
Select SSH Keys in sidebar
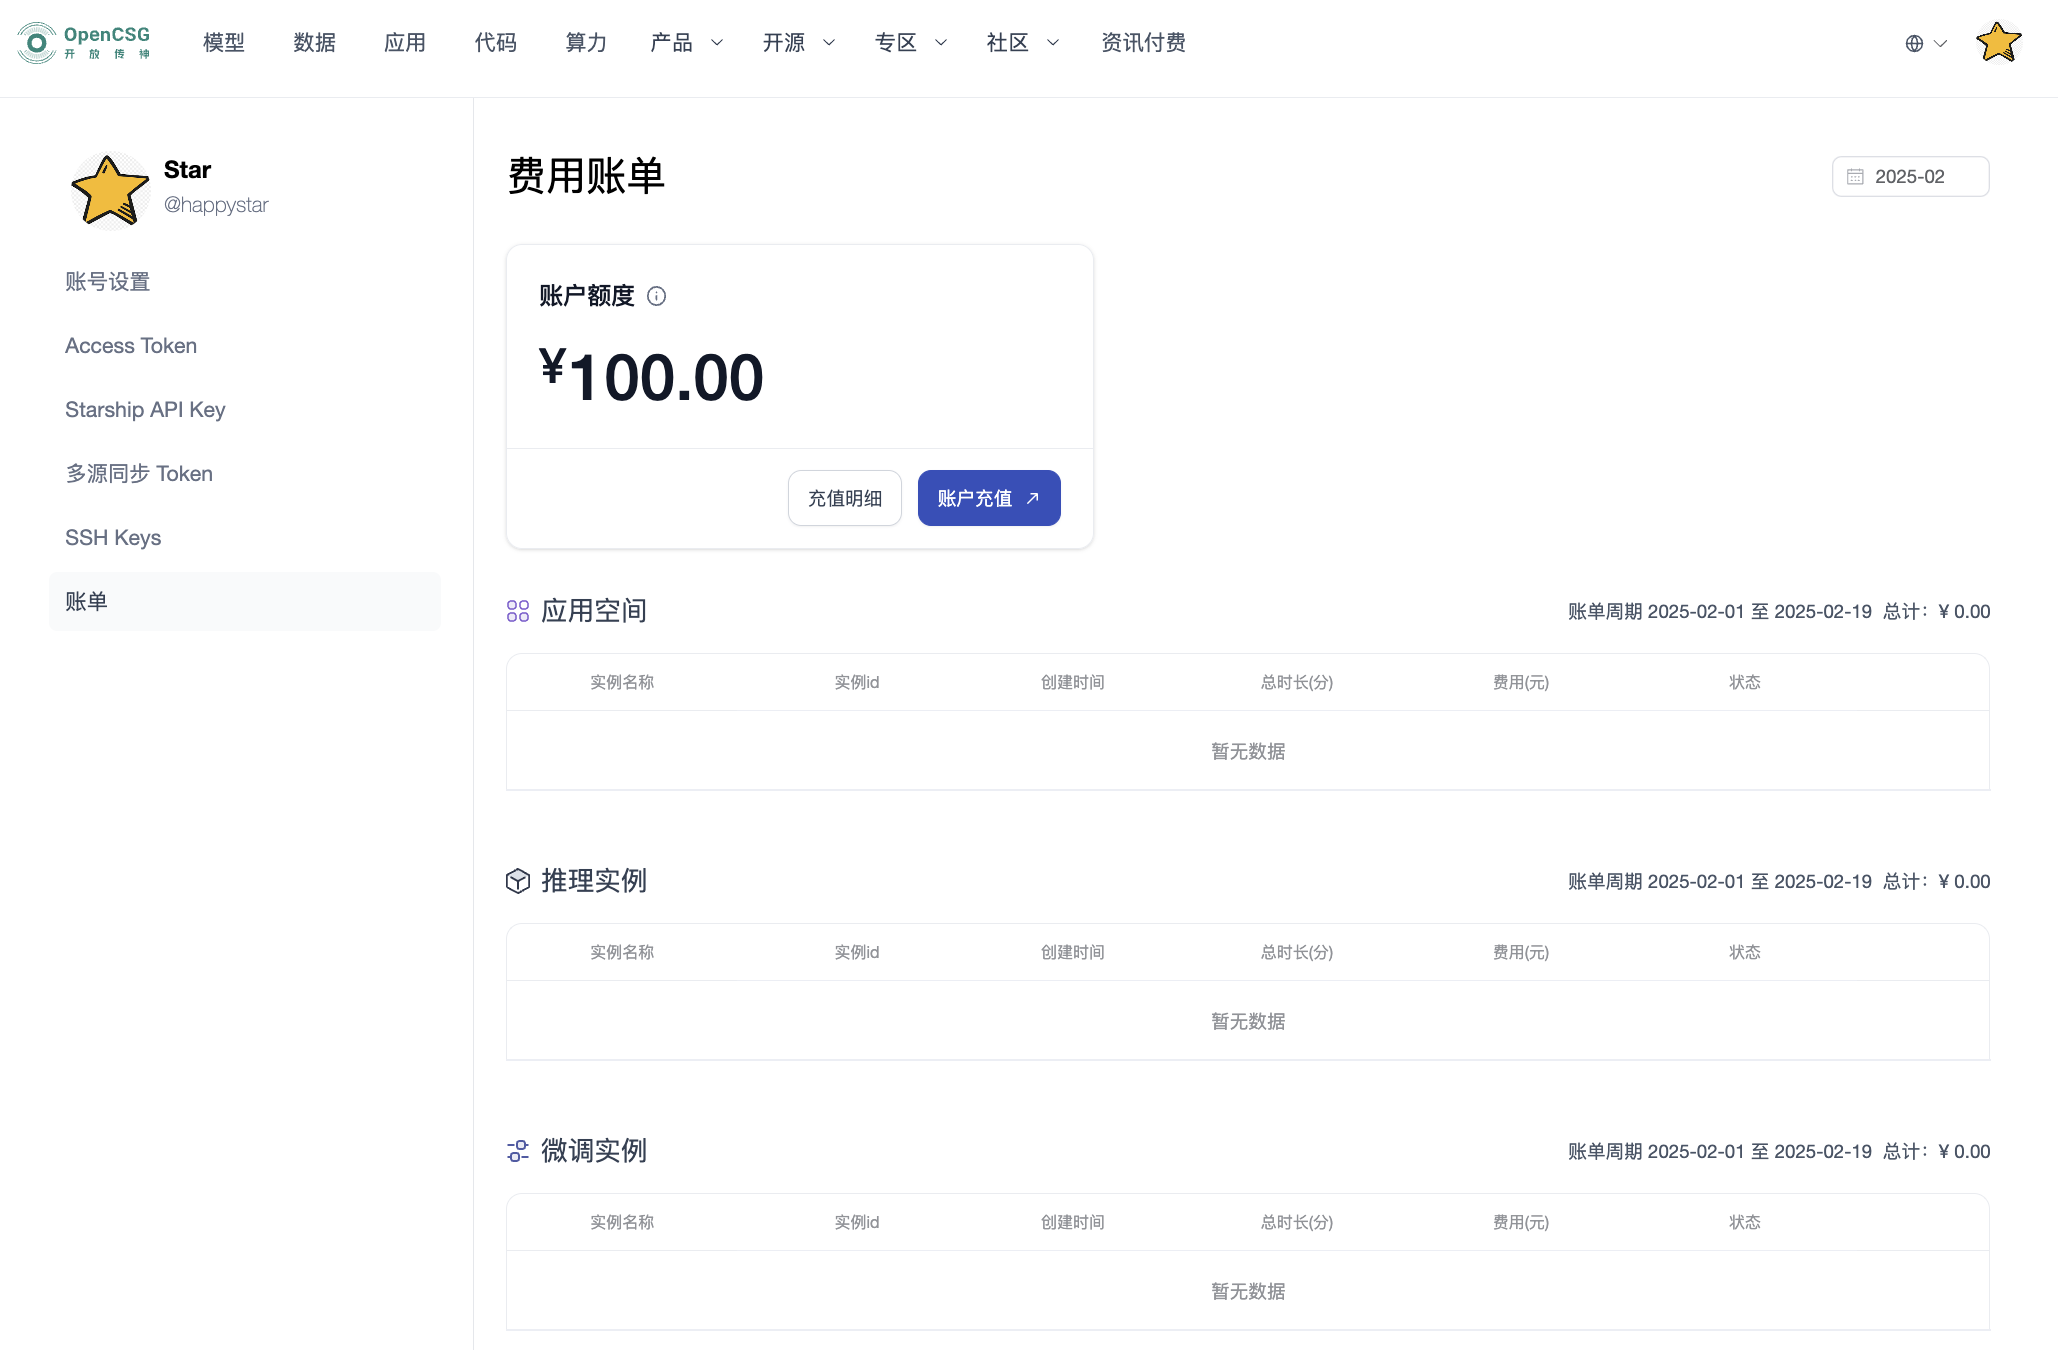[x=113, y=538]
